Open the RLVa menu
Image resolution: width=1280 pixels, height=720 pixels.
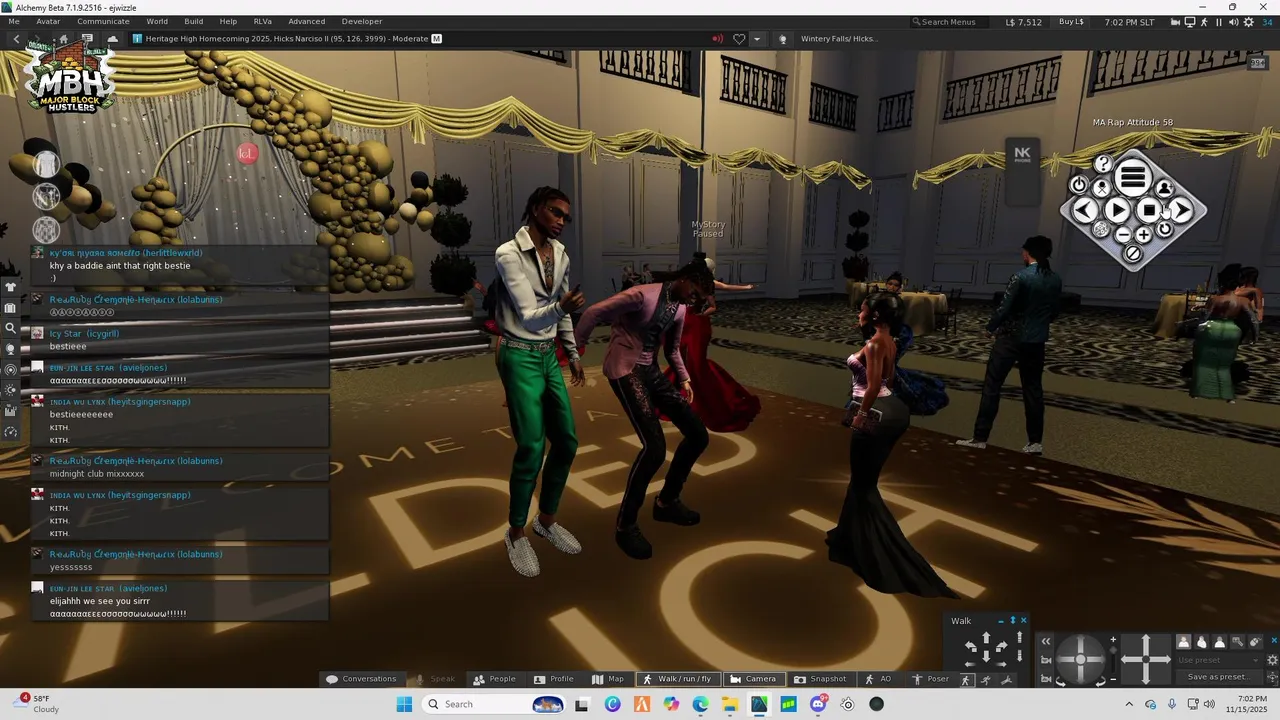pyautogui.click(x=263, y=21)
